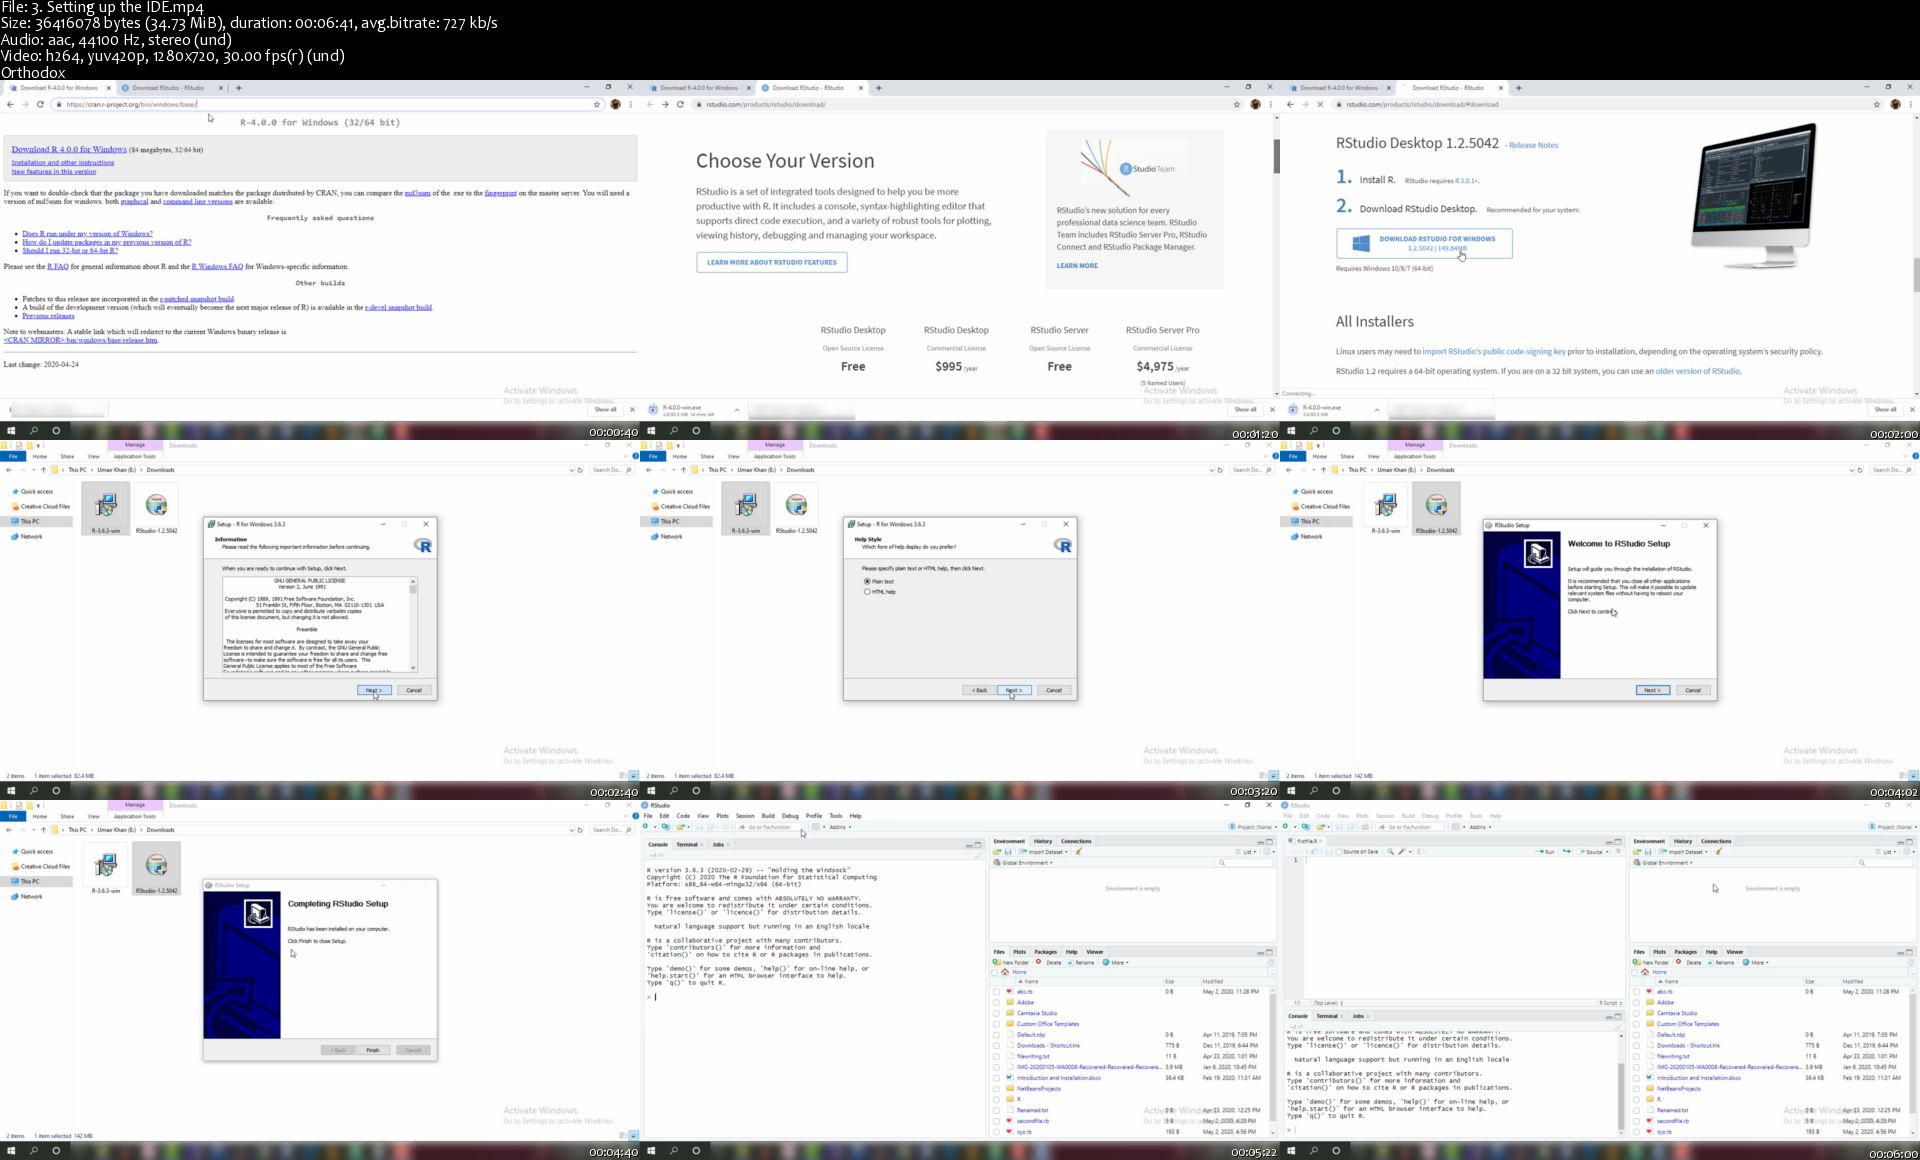Click the code tools magic wand icon

point(1401,852)
